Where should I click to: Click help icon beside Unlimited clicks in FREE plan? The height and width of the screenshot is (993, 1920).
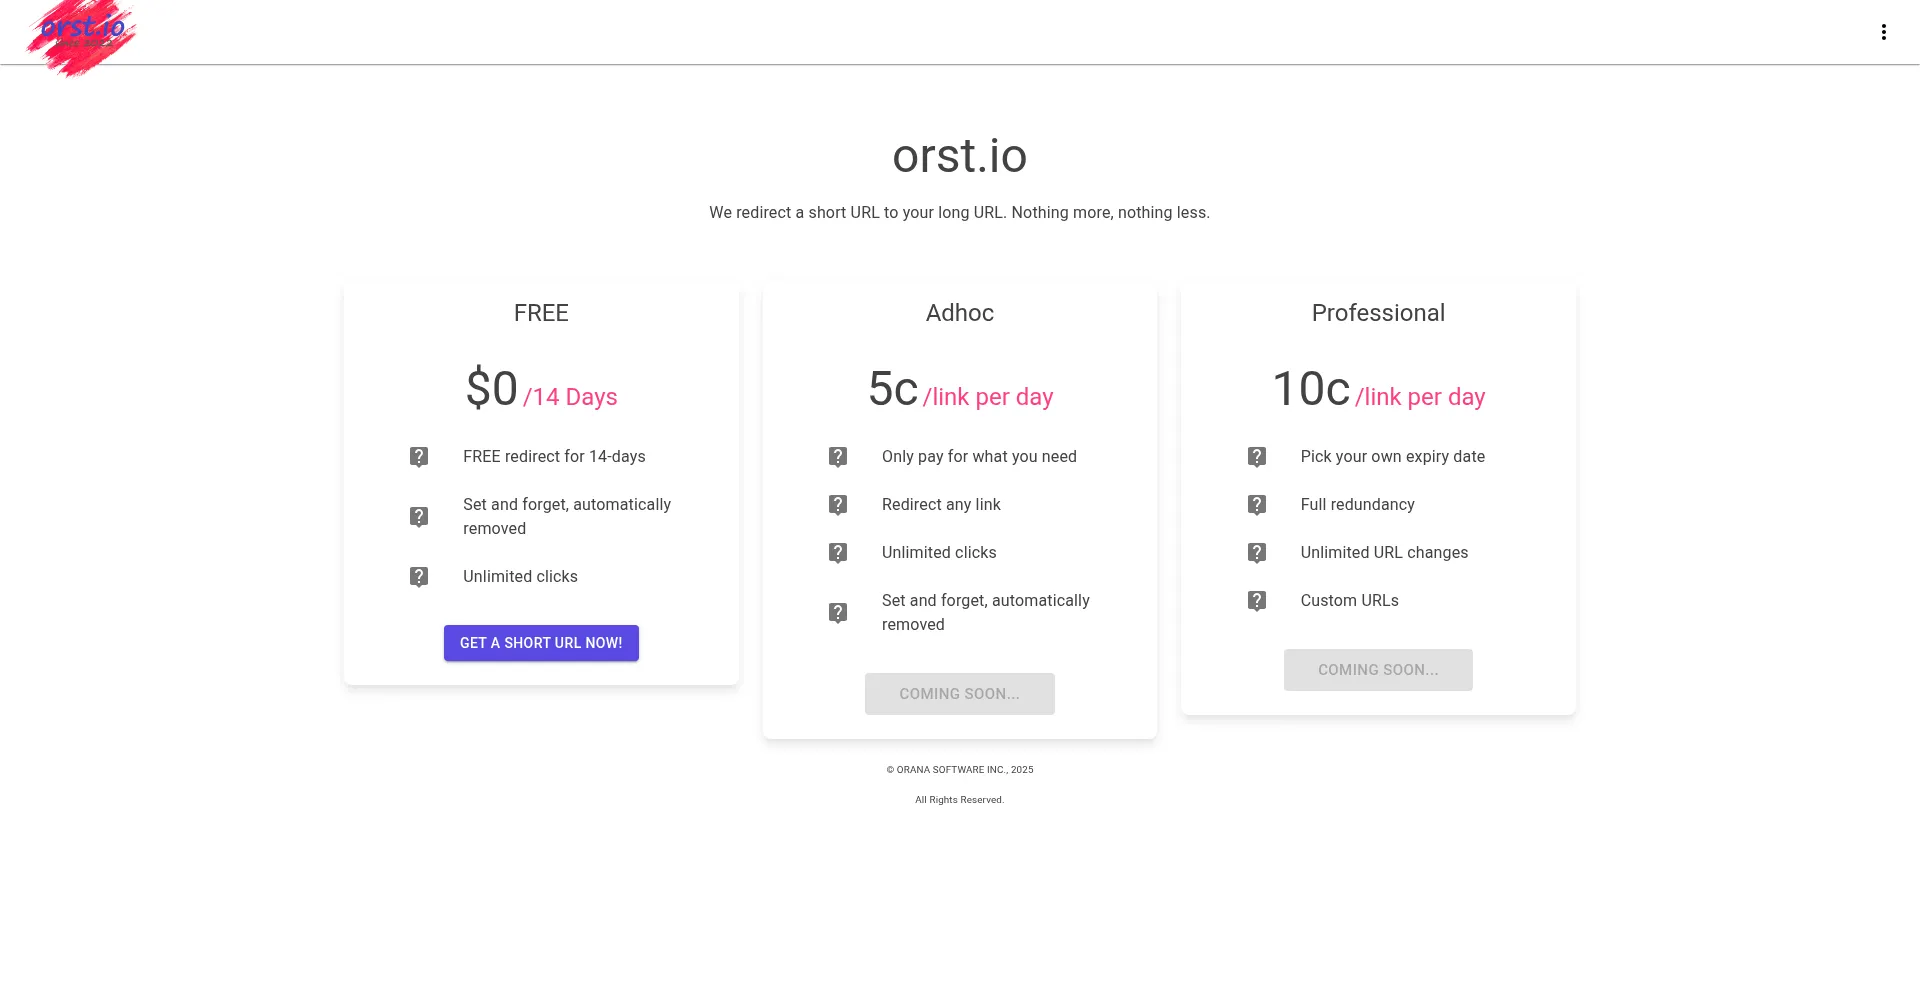coord(419,577)
